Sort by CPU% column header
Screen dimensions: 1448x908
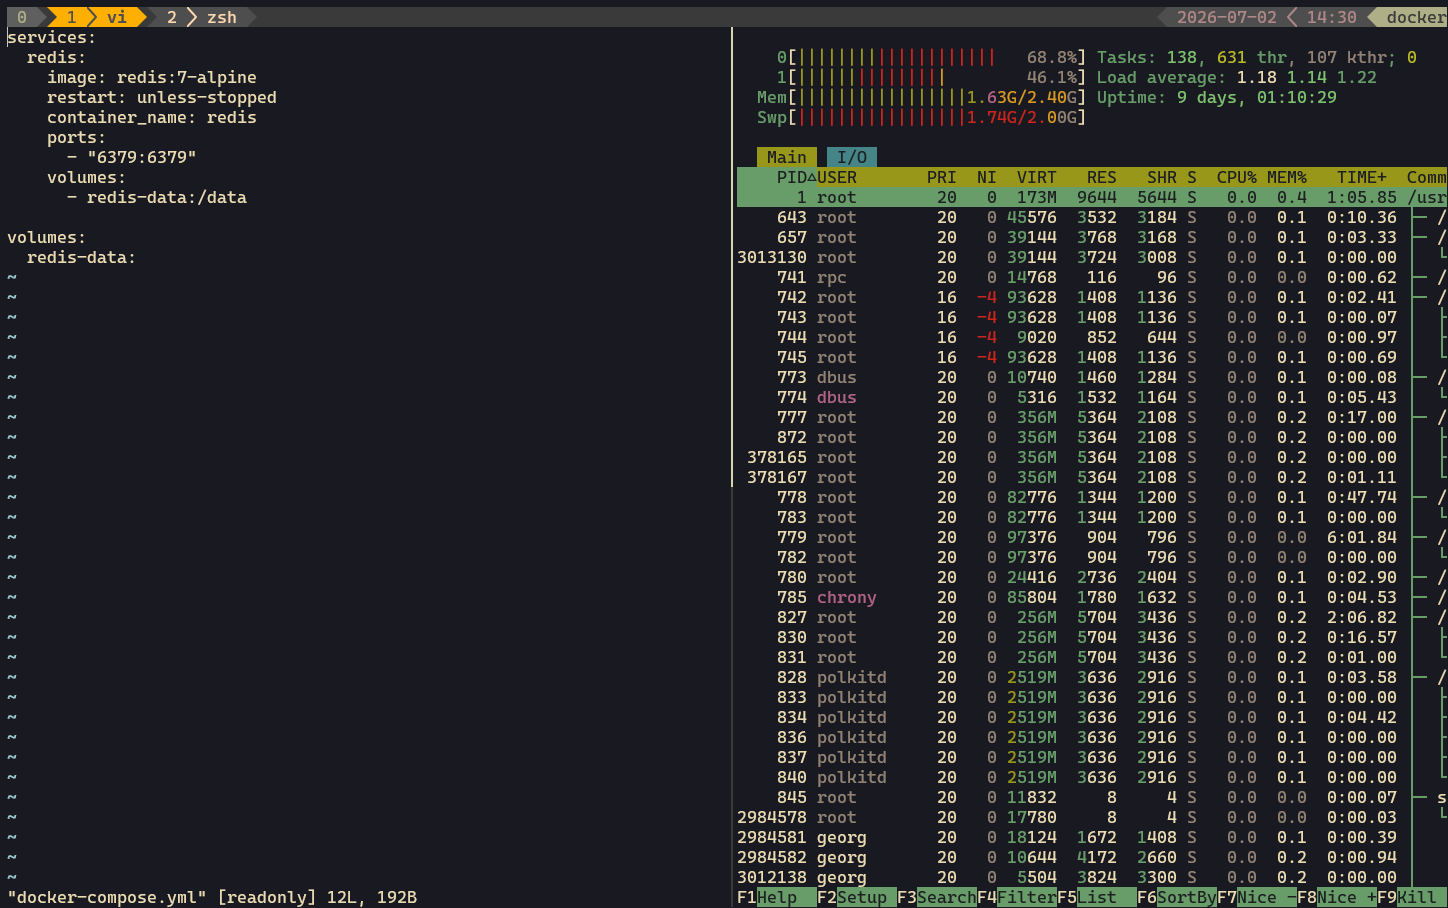[1237, 177]
